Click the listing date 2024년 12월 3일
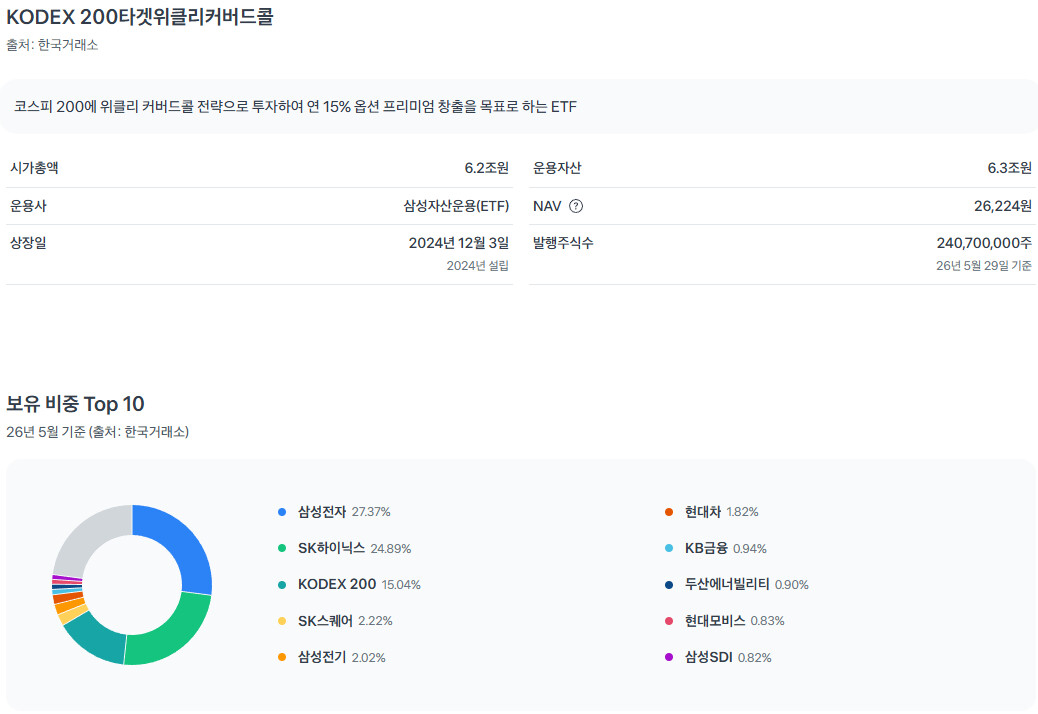 [x=459, y=243]
